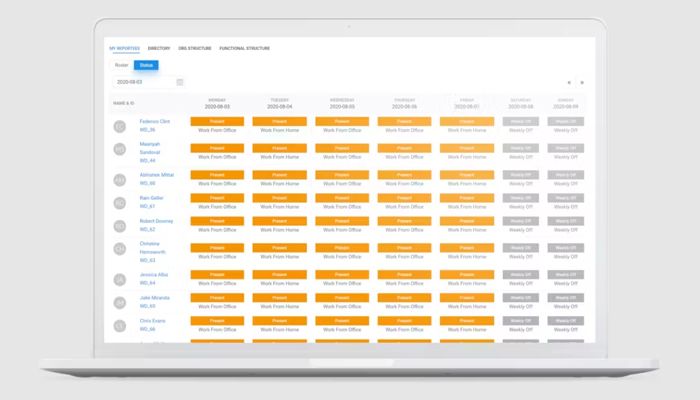Screen dimensions: 700x400
Task: Click Jake Miranda's Monday Present badge
Action: (x=217, y=298)
